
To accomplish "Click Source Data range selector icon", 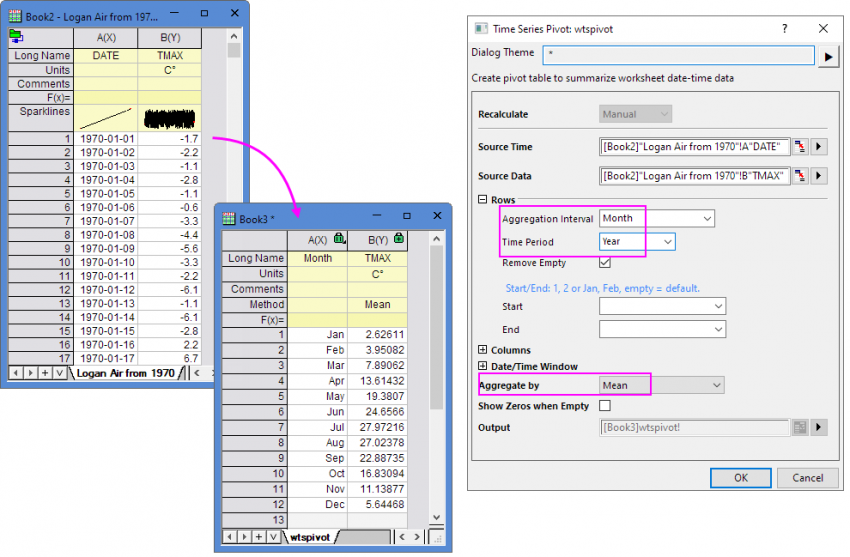I will (801, 177).
